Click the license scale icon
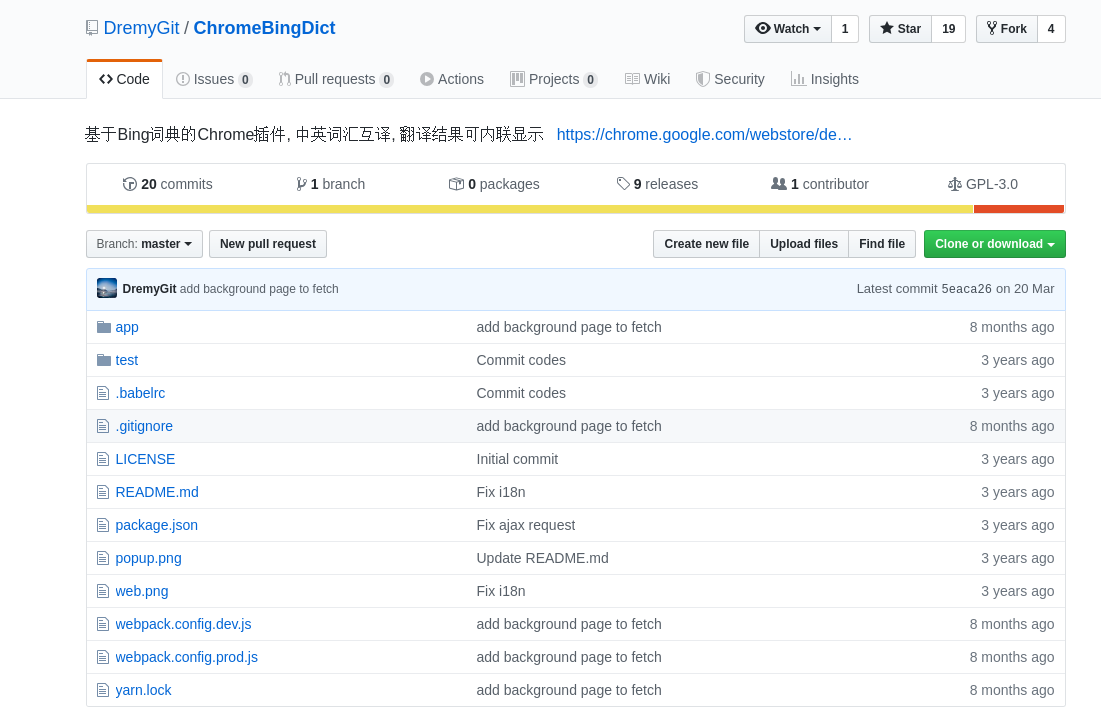The width and height of the screenshot is (1101, 715). 954,184
